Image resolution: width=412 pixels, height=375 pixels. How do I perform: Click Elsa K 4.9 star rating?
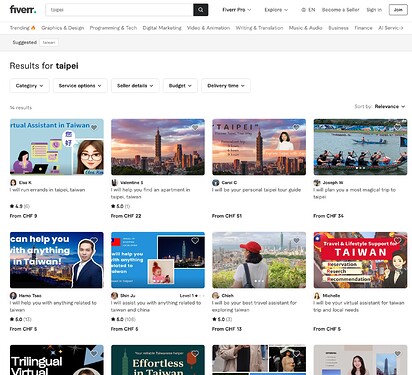20,206
